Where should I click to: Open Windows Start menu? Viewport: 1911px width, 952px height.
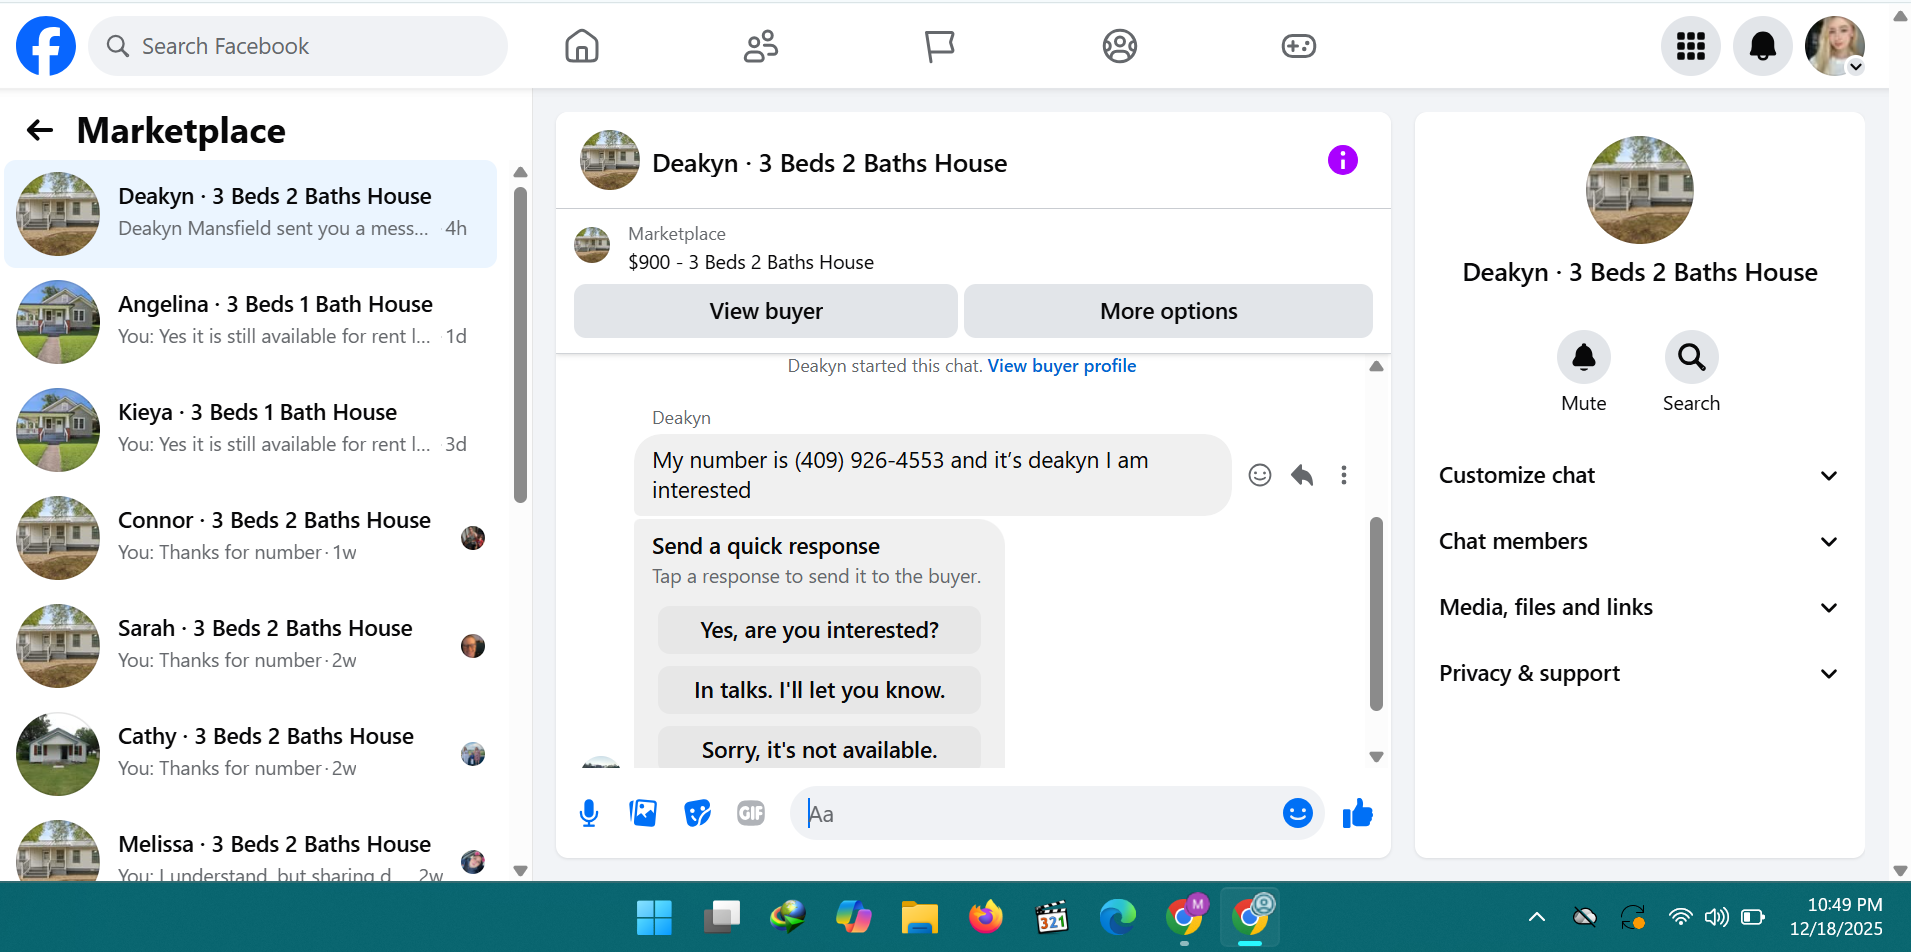coord(654,917)
